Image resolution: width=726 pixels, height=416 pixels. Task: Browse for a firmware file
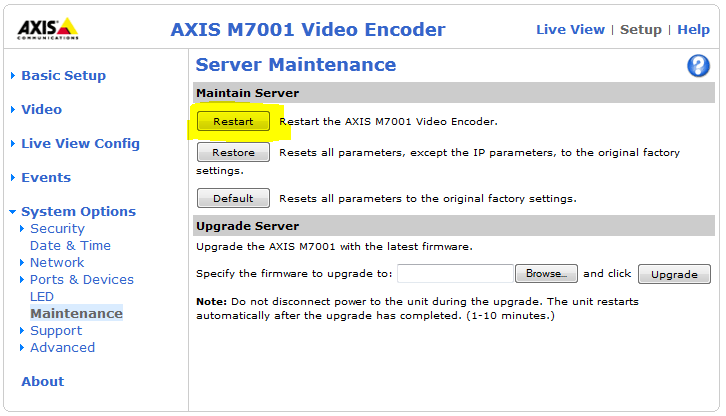(546, 273)
